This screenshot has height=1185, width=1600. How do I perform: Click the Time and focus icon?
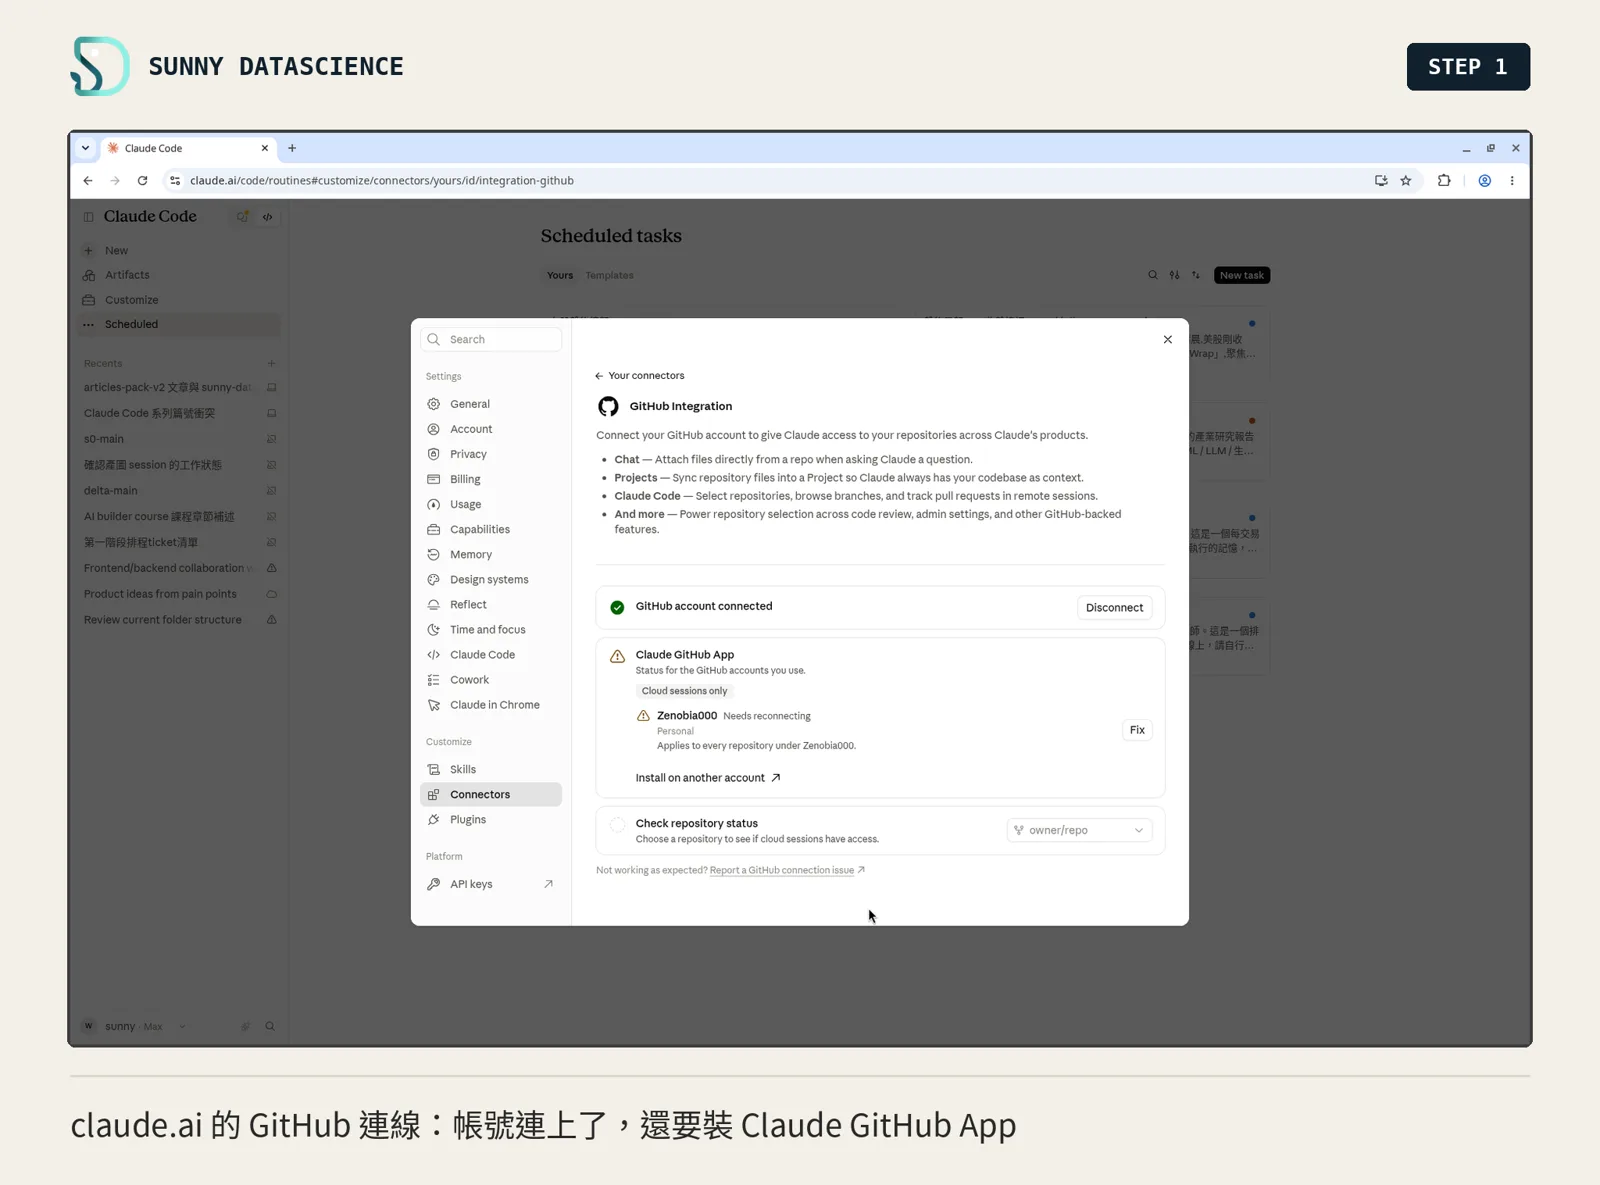click(x=434, y=629)
